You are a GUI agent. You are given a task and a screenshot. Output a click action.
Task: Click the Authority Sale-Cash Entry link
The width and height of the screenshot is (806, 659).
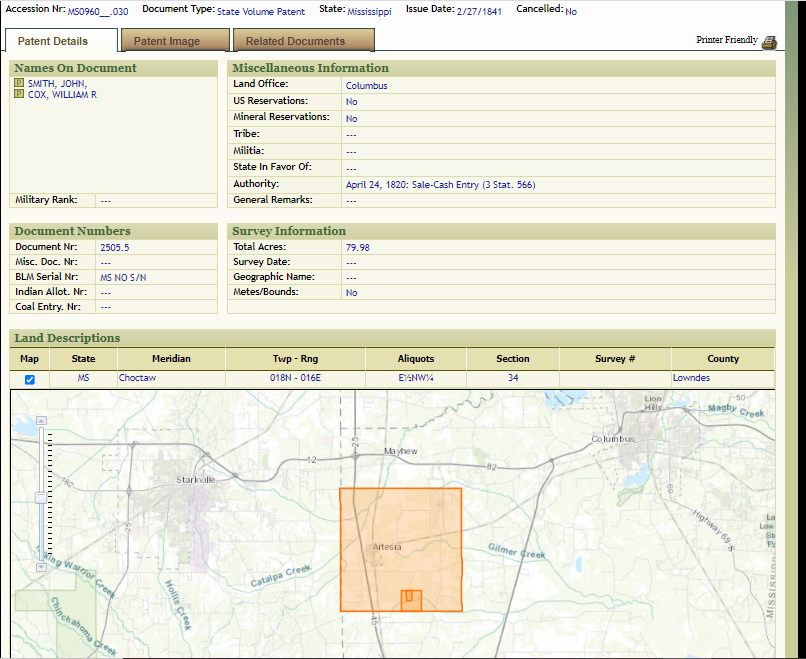click(440, 185)
